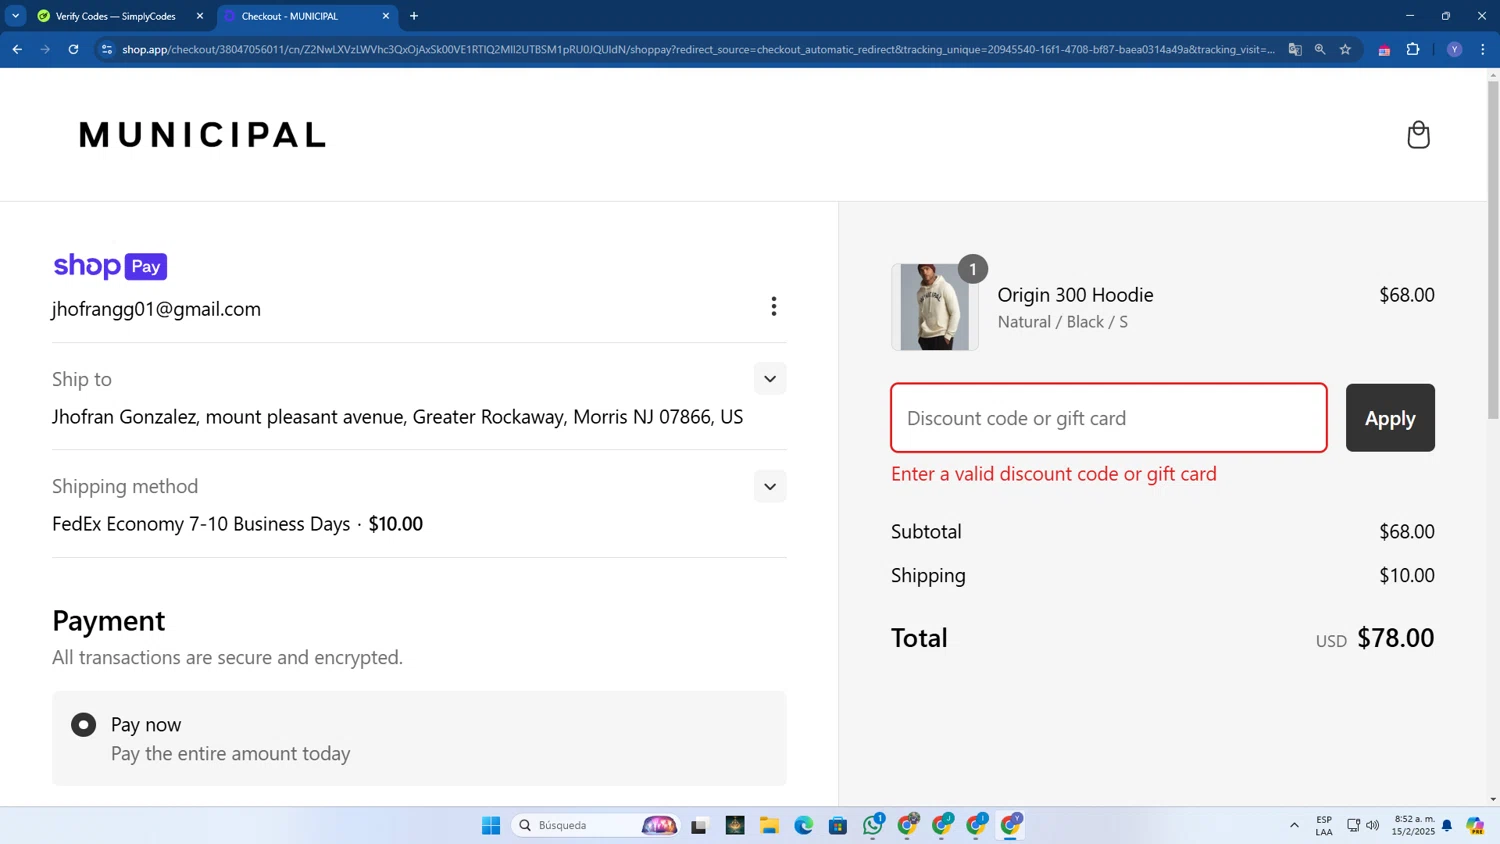
Task: Go back to the previous page
Action: [x=17, y=49]
